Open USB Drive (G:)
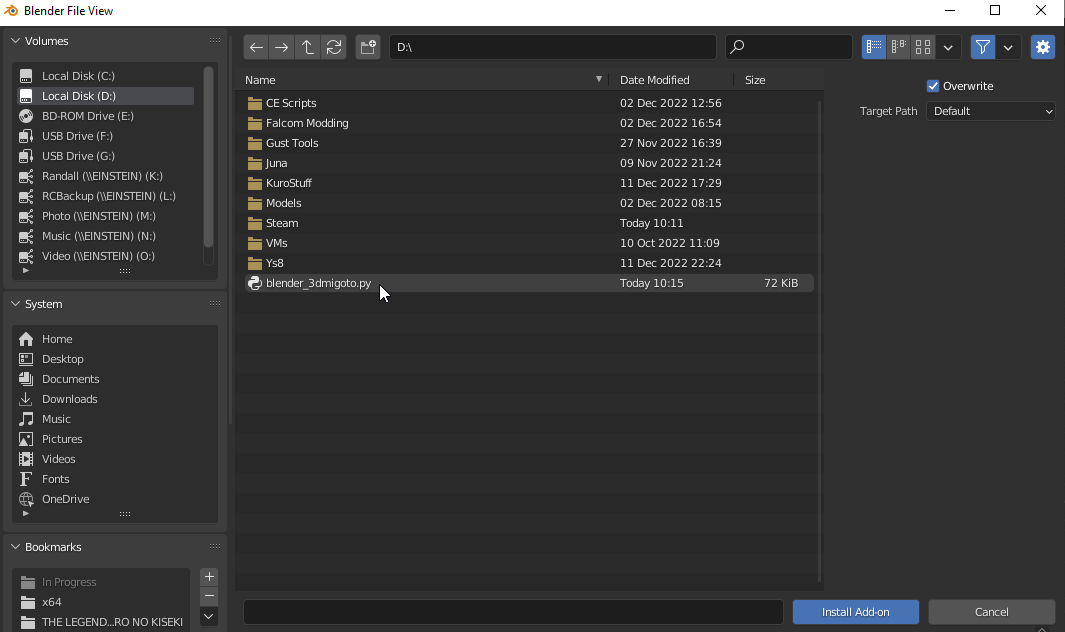The image size is (1065, 632). (105, 156)
